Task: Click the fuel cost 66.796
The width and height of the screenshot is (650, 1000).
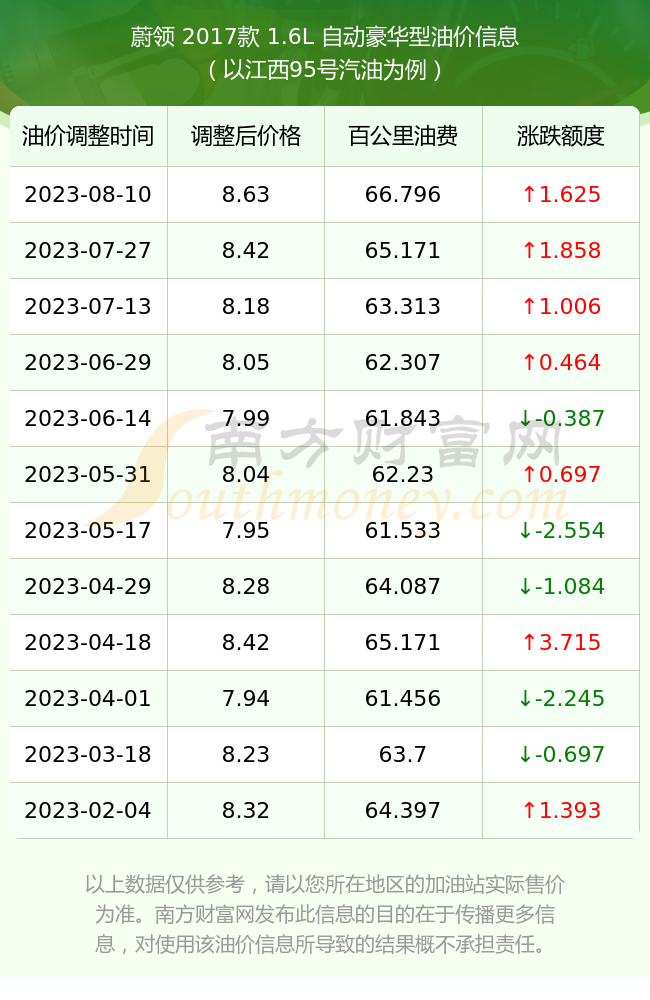Action: click(403, 195)
